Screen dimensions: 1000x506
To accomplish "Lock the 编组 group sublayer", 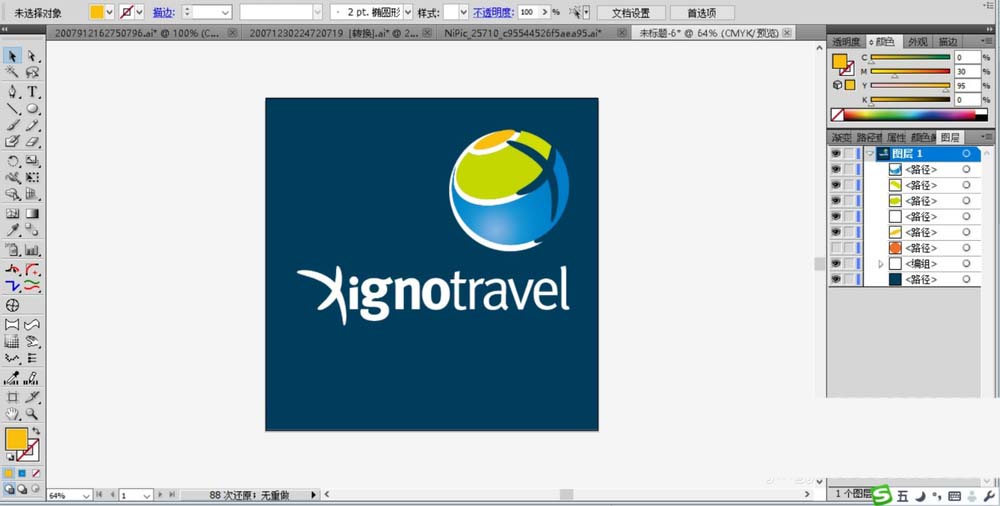I will (x=849, y=264).
